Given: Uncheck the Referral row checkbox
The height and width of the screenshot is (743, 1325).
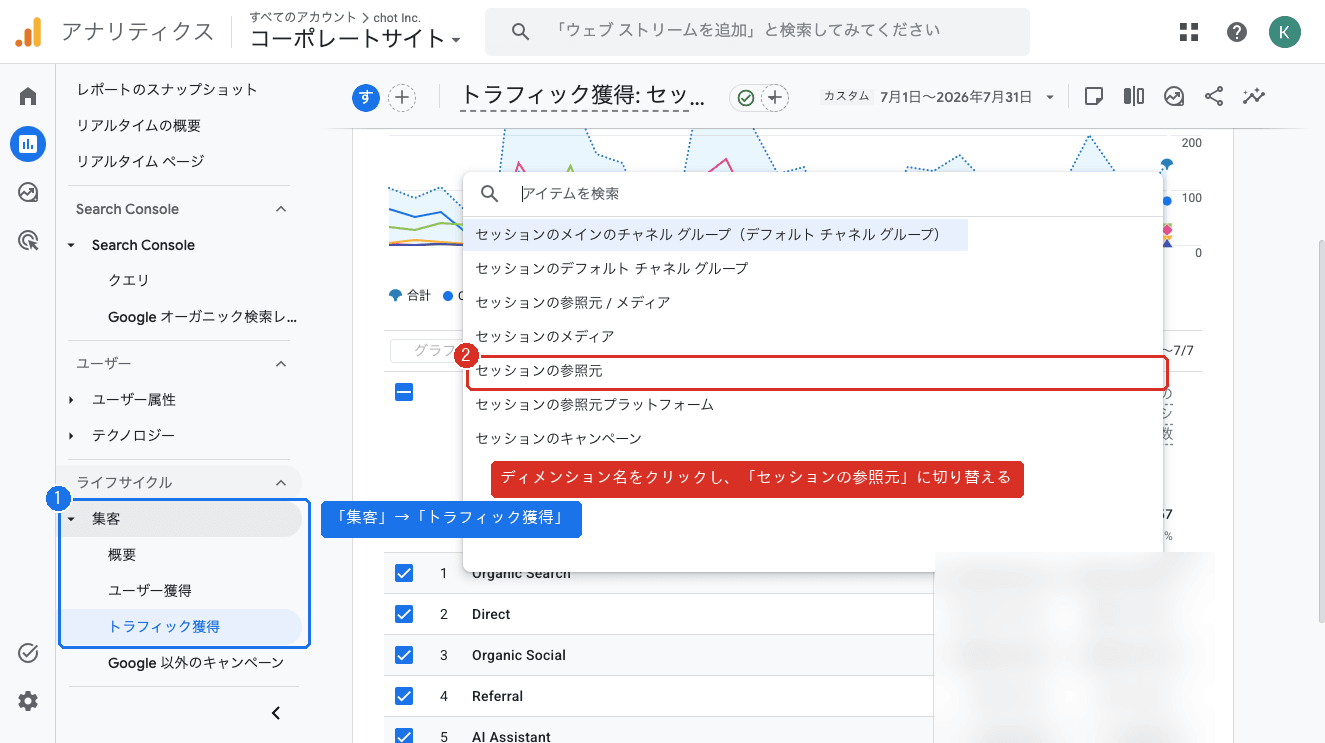Looking at the screenshot, I should pyautogui.click(x=404, y=696).
